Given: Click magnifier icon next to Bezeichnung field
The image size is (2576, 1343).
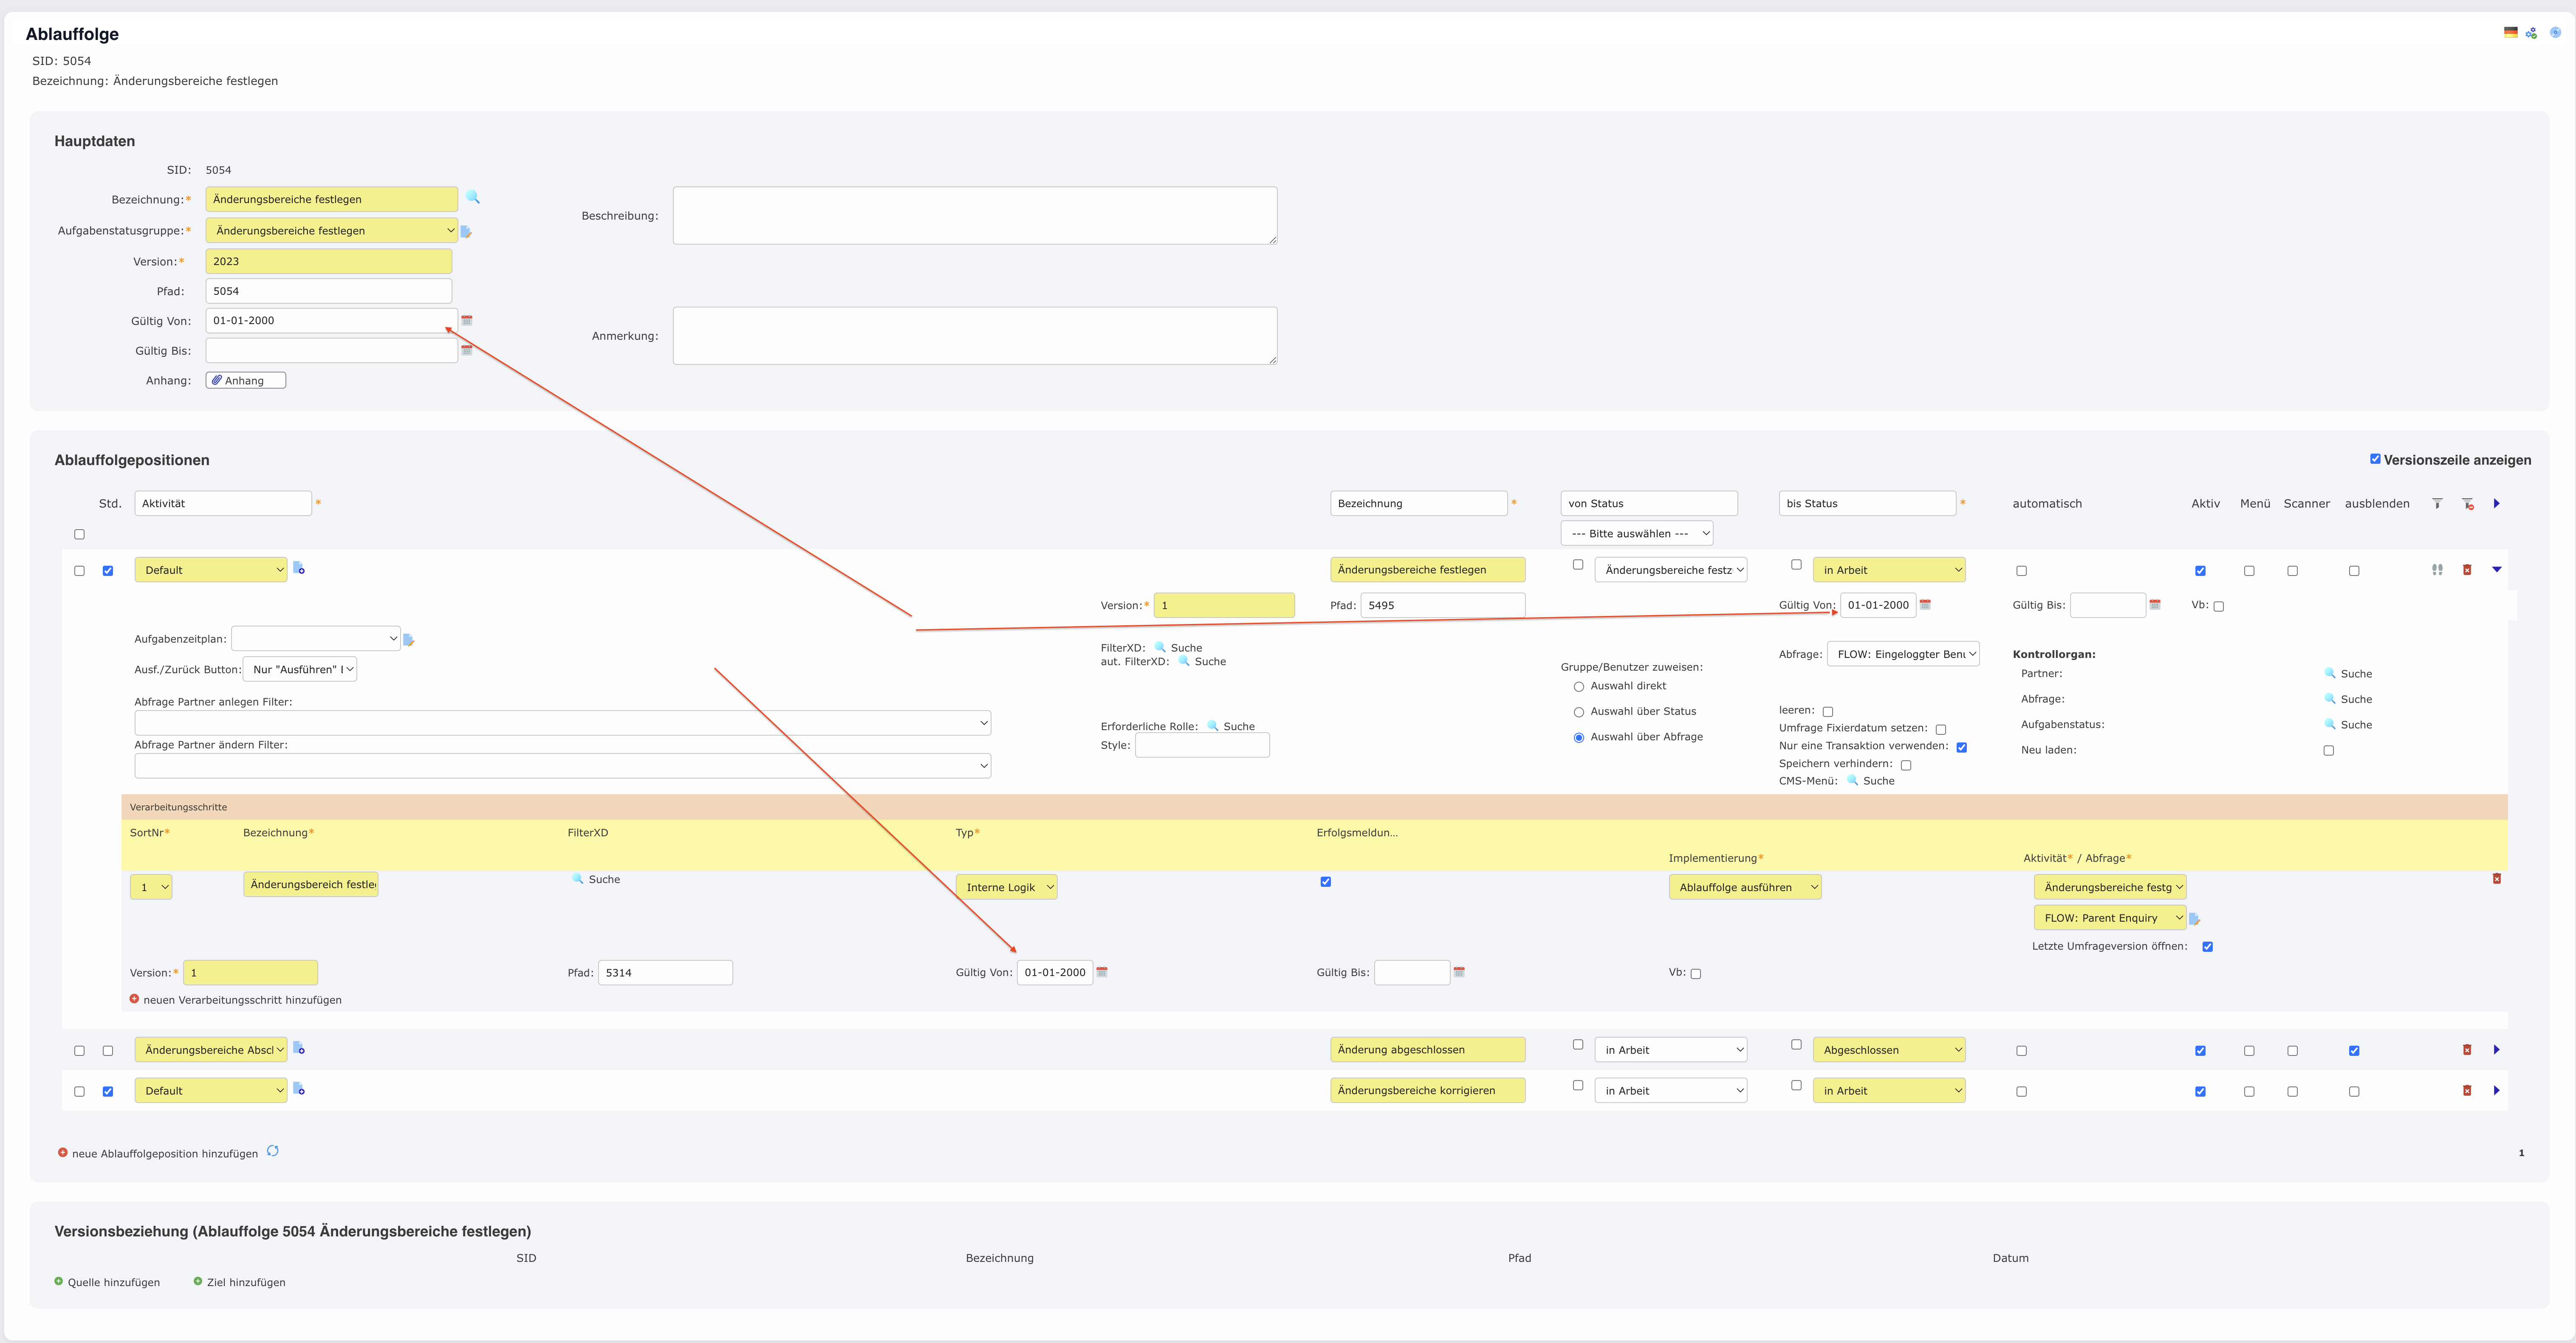Looking at the screenshot, I should point(473,198).
